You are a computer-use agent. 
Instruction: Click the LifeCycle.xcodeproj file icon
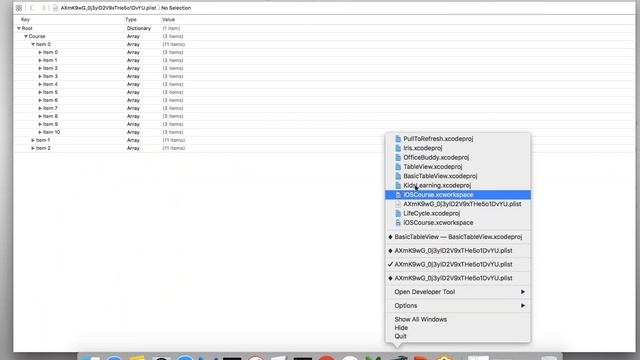(398, 213)
